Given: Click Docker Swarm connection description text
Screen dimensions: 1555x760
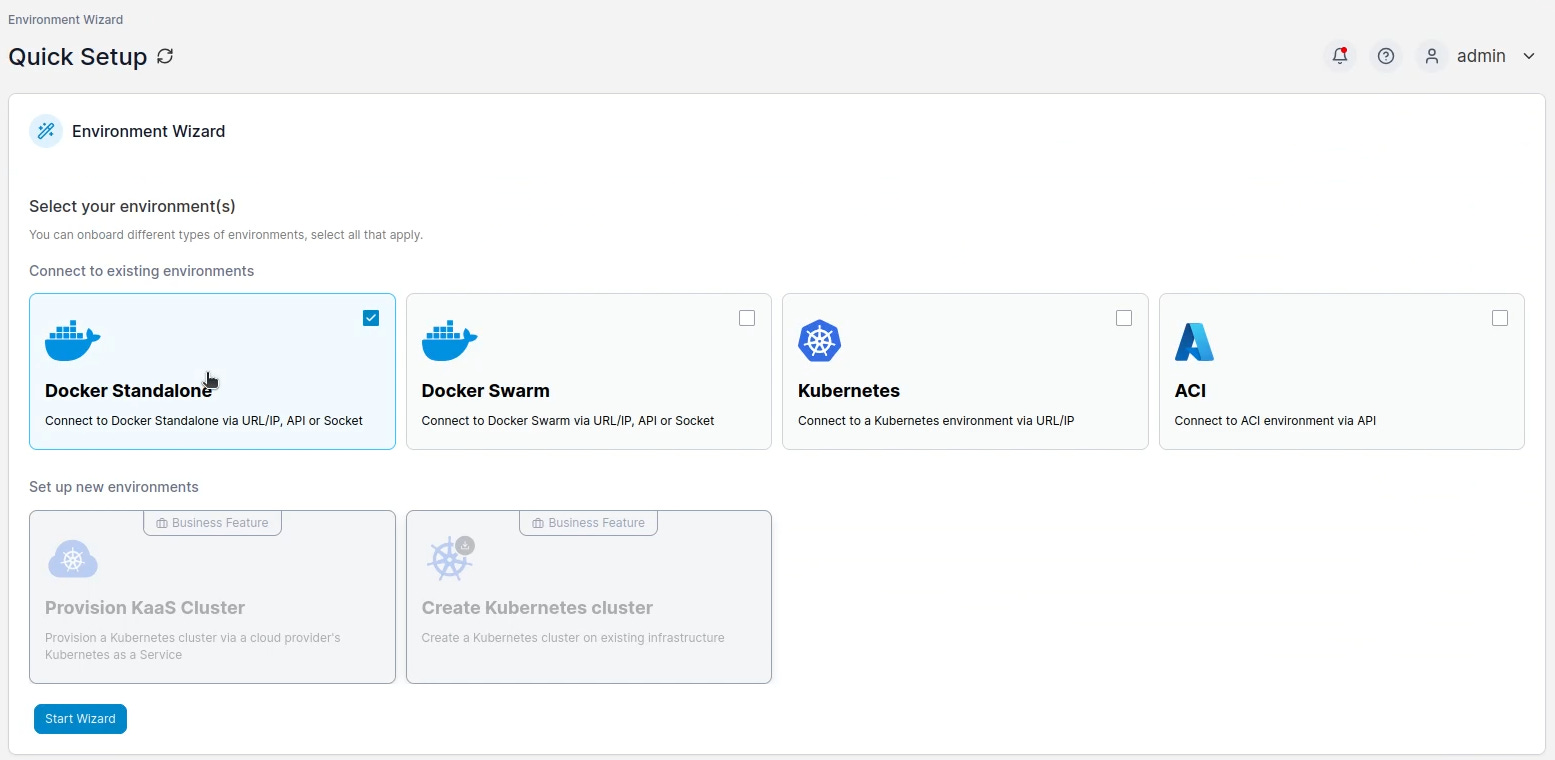Looking at the screenshot, I should [568, 421].
